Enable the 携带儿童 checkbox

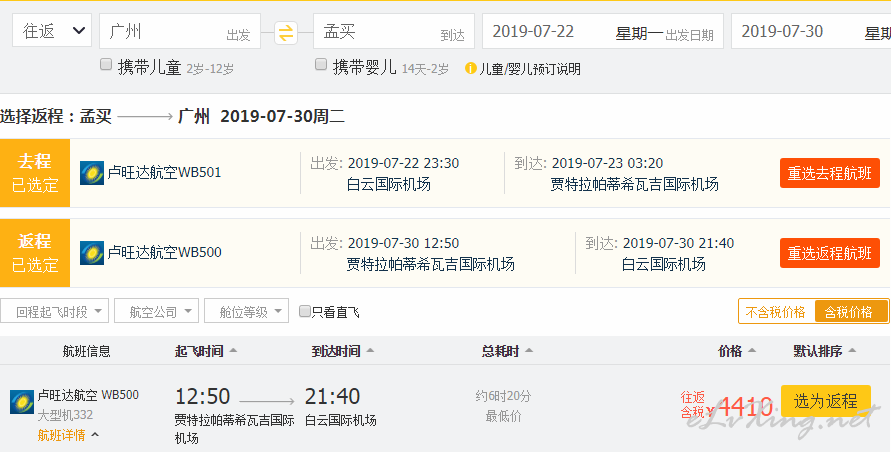coord(106,64)
